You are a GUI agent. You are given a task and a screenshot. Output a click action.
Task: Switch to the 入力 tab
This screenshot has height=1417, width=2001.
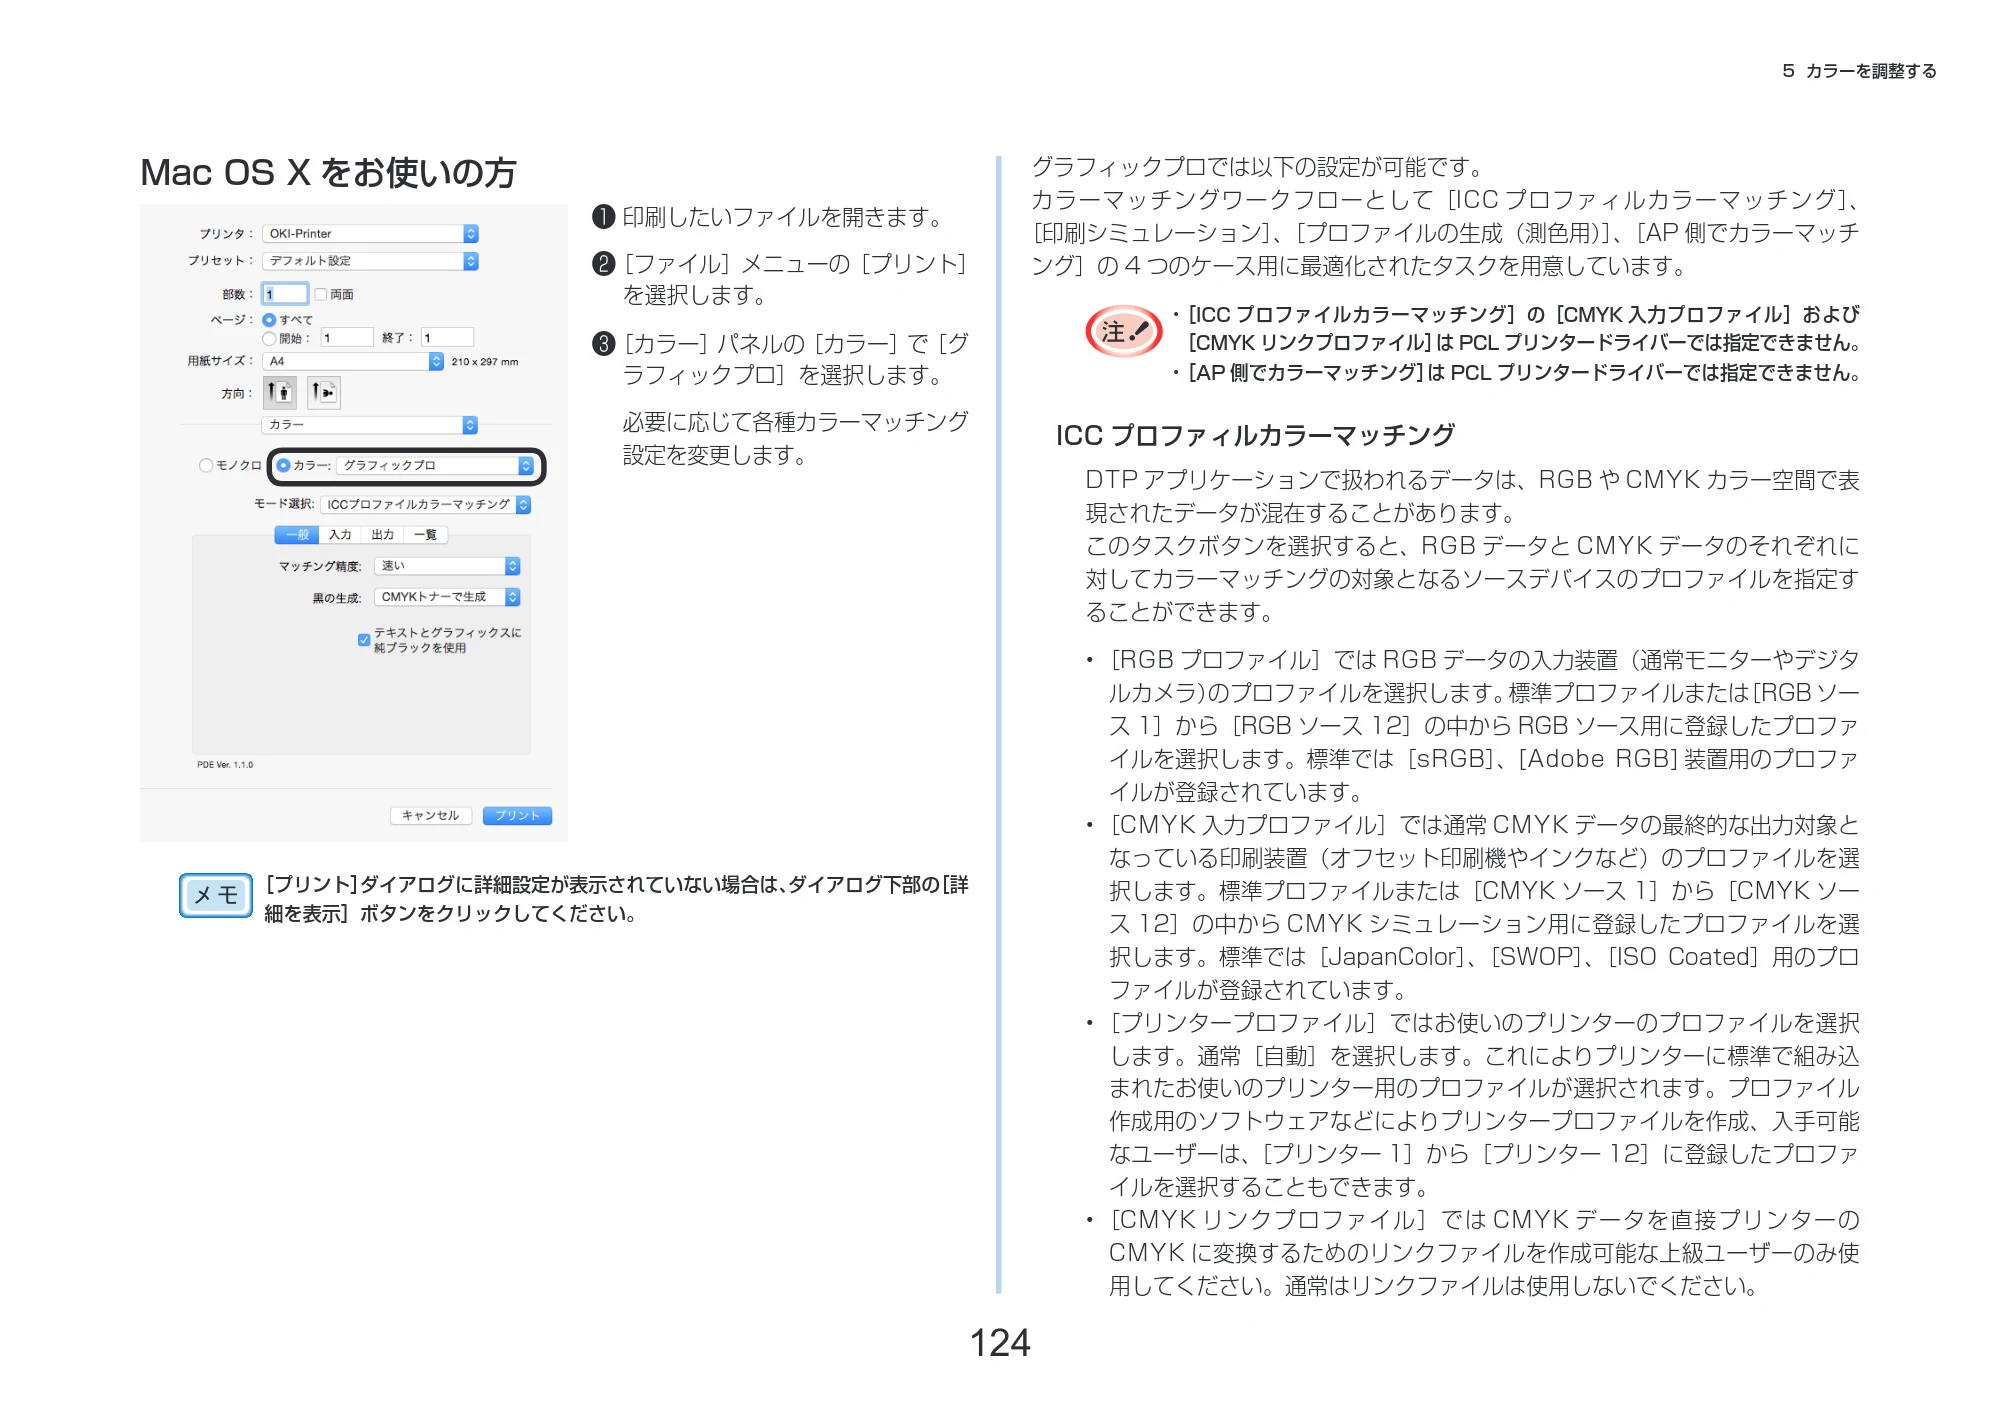tap(340, 535)
